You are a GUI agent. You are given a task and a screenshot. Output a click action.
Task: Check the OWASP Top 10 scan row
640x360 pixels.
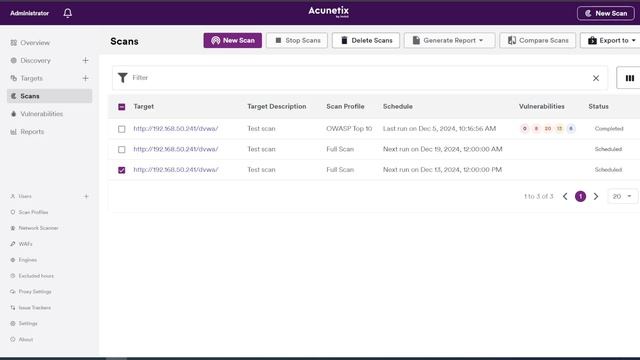coord(122,129)
